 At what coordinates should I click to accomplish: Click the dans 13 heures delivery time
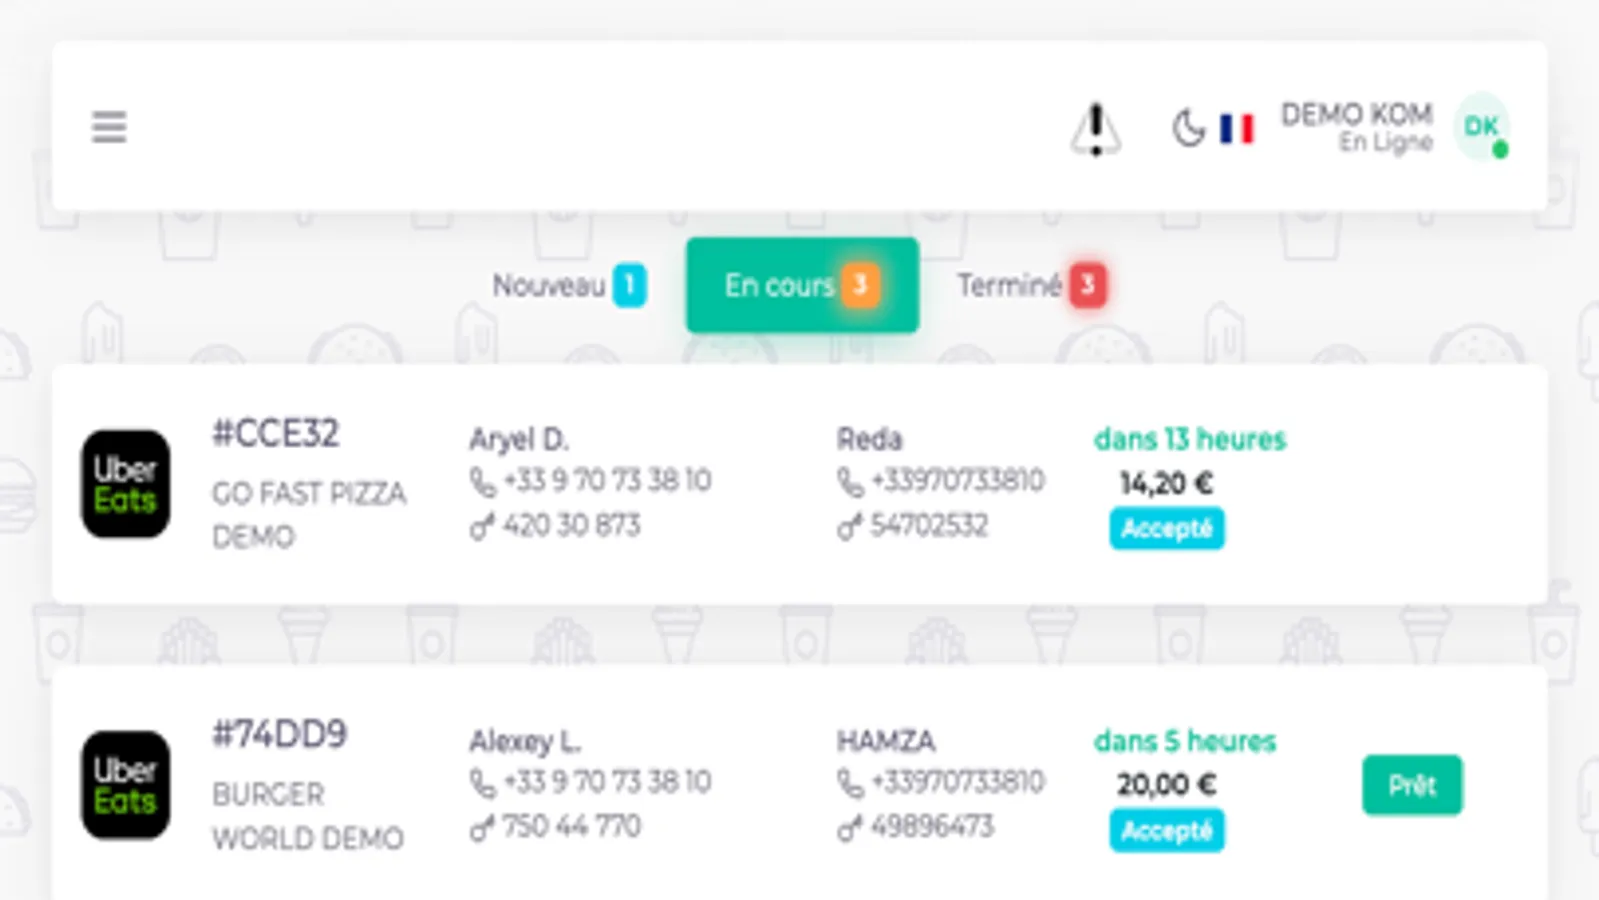point(1189,438)
